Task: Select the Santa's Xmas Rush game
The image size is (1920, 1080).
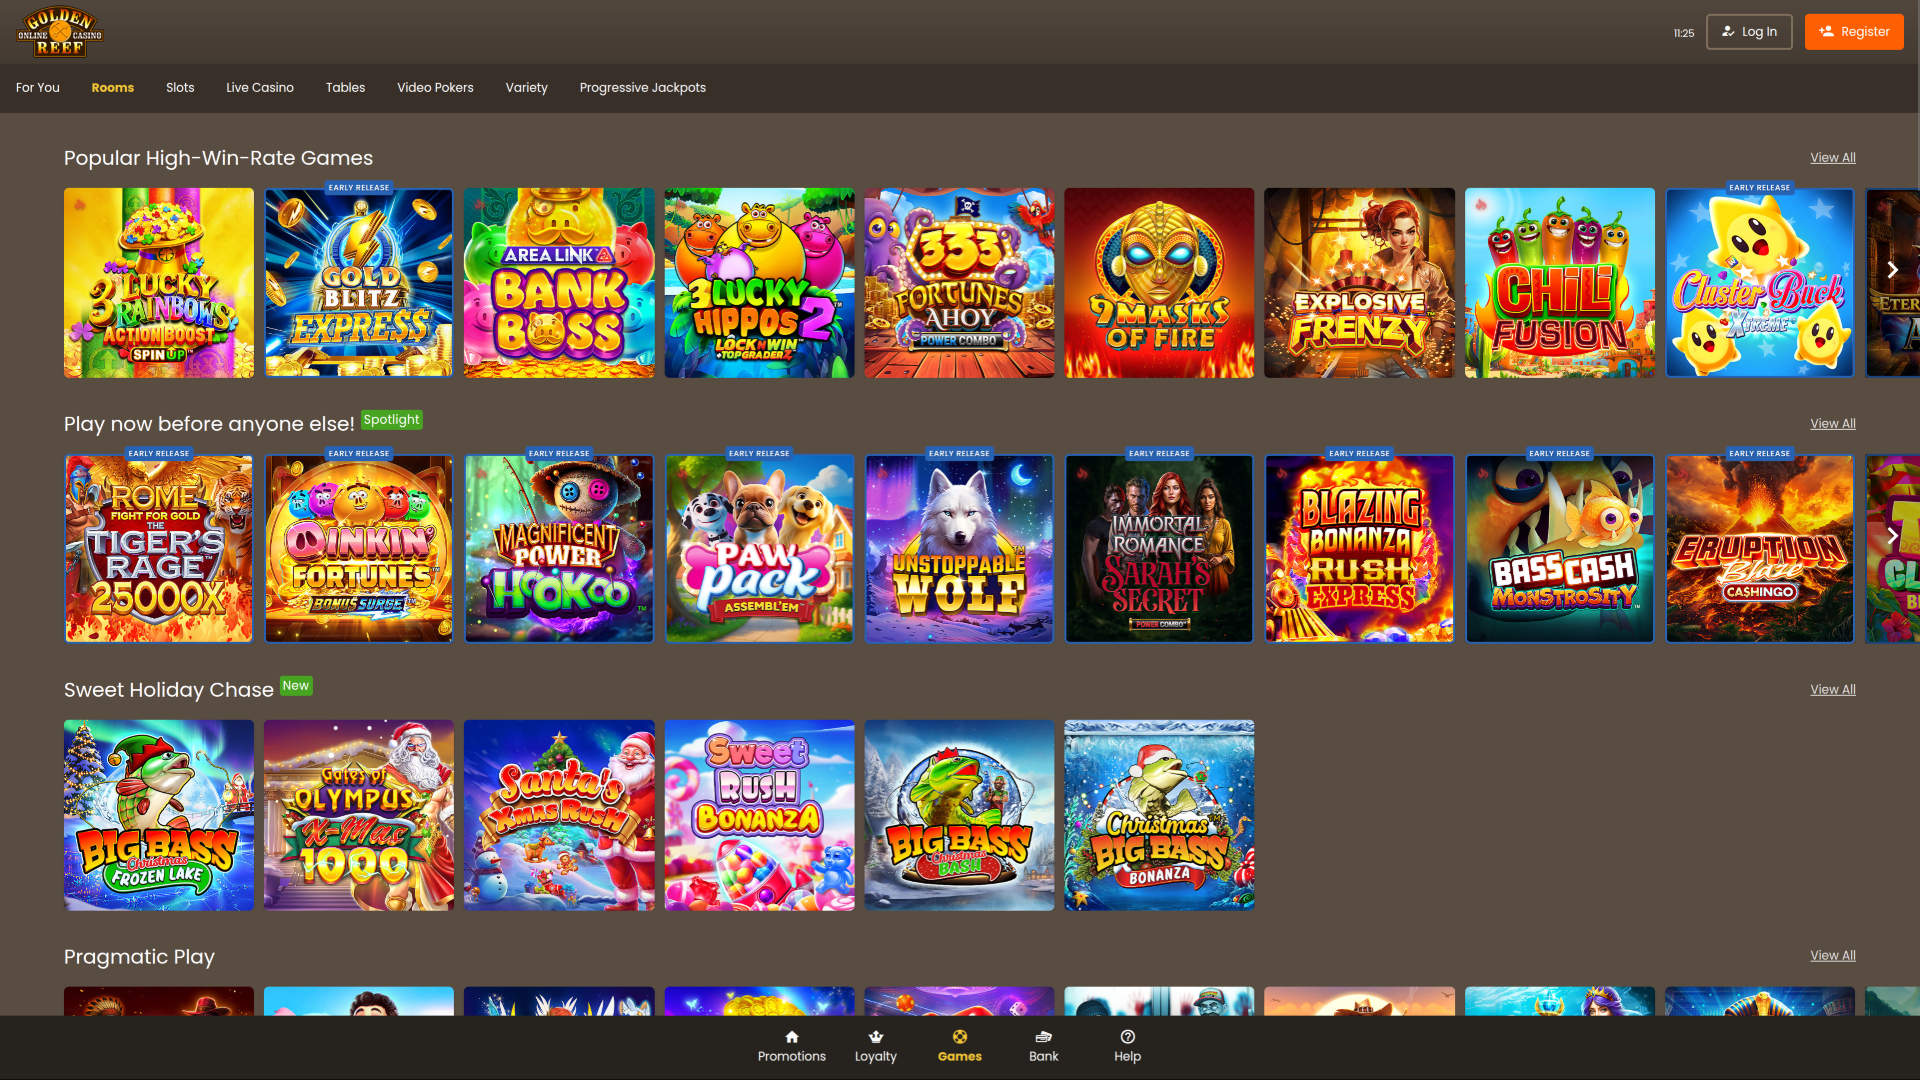Action: click(x=558, y=815)
